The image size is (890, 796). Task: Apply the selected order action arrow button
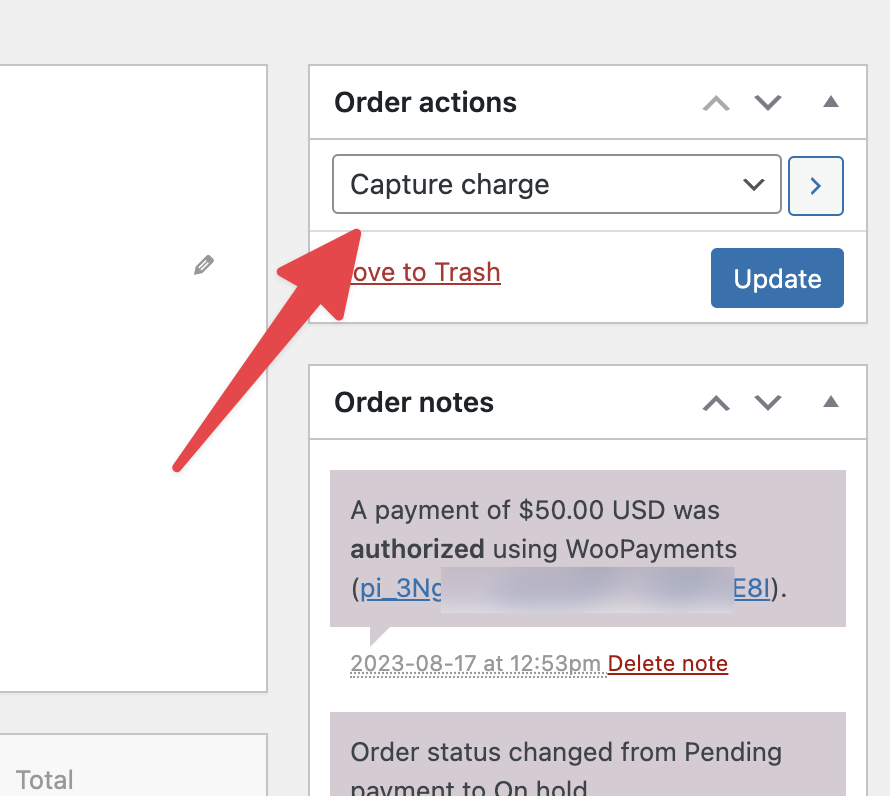click(815, 185)
